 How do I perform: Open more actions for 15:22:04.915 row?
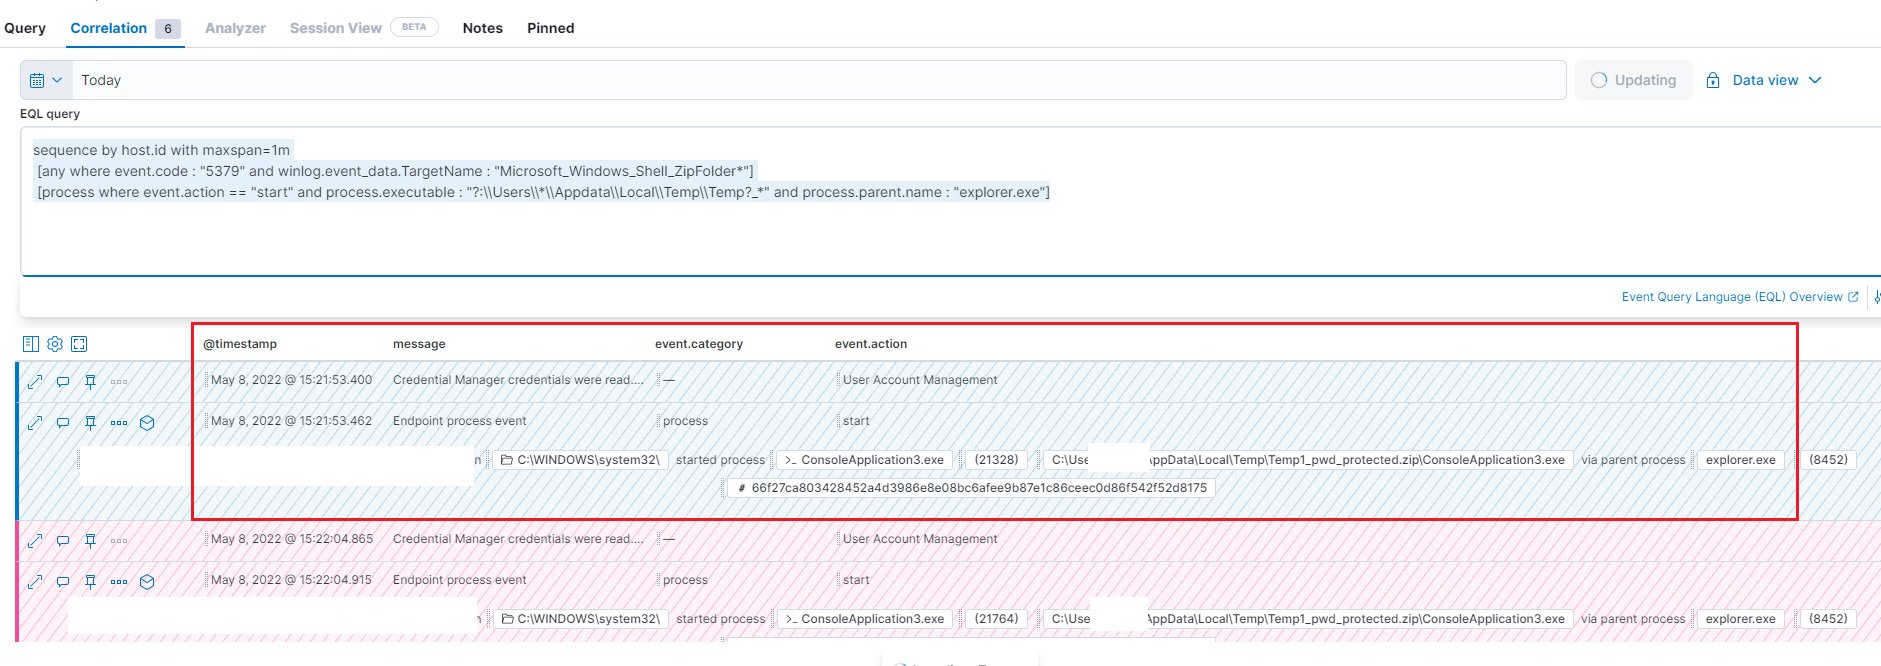pyautogui.click(x=119, y=581)
